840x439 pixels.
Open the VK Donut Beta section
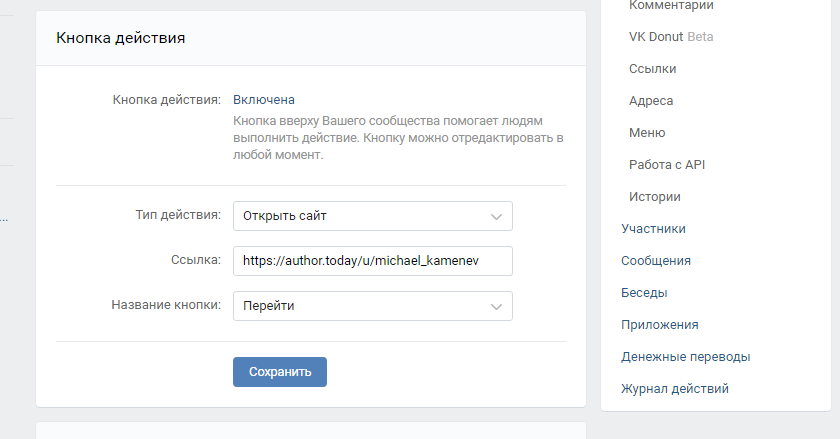(x=671, y=37)
